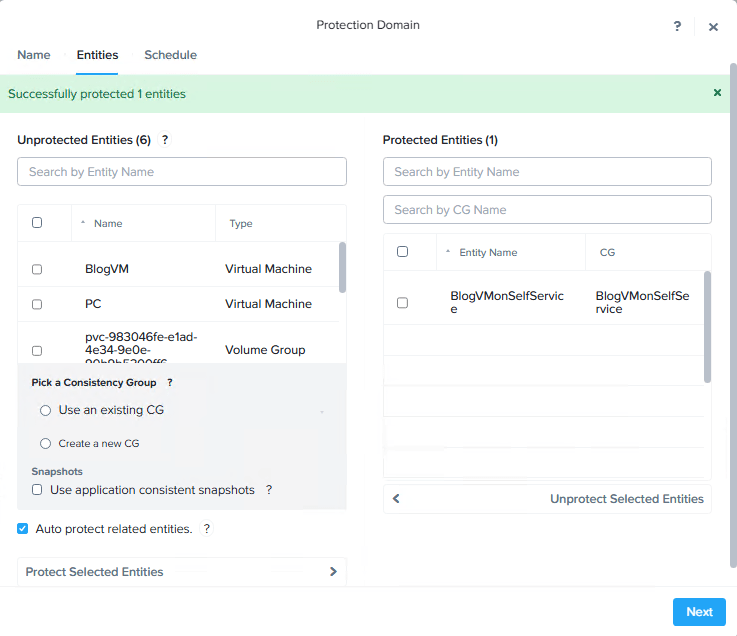Click the Entity Name column header text
737x636 pixels.
(488, 252)
